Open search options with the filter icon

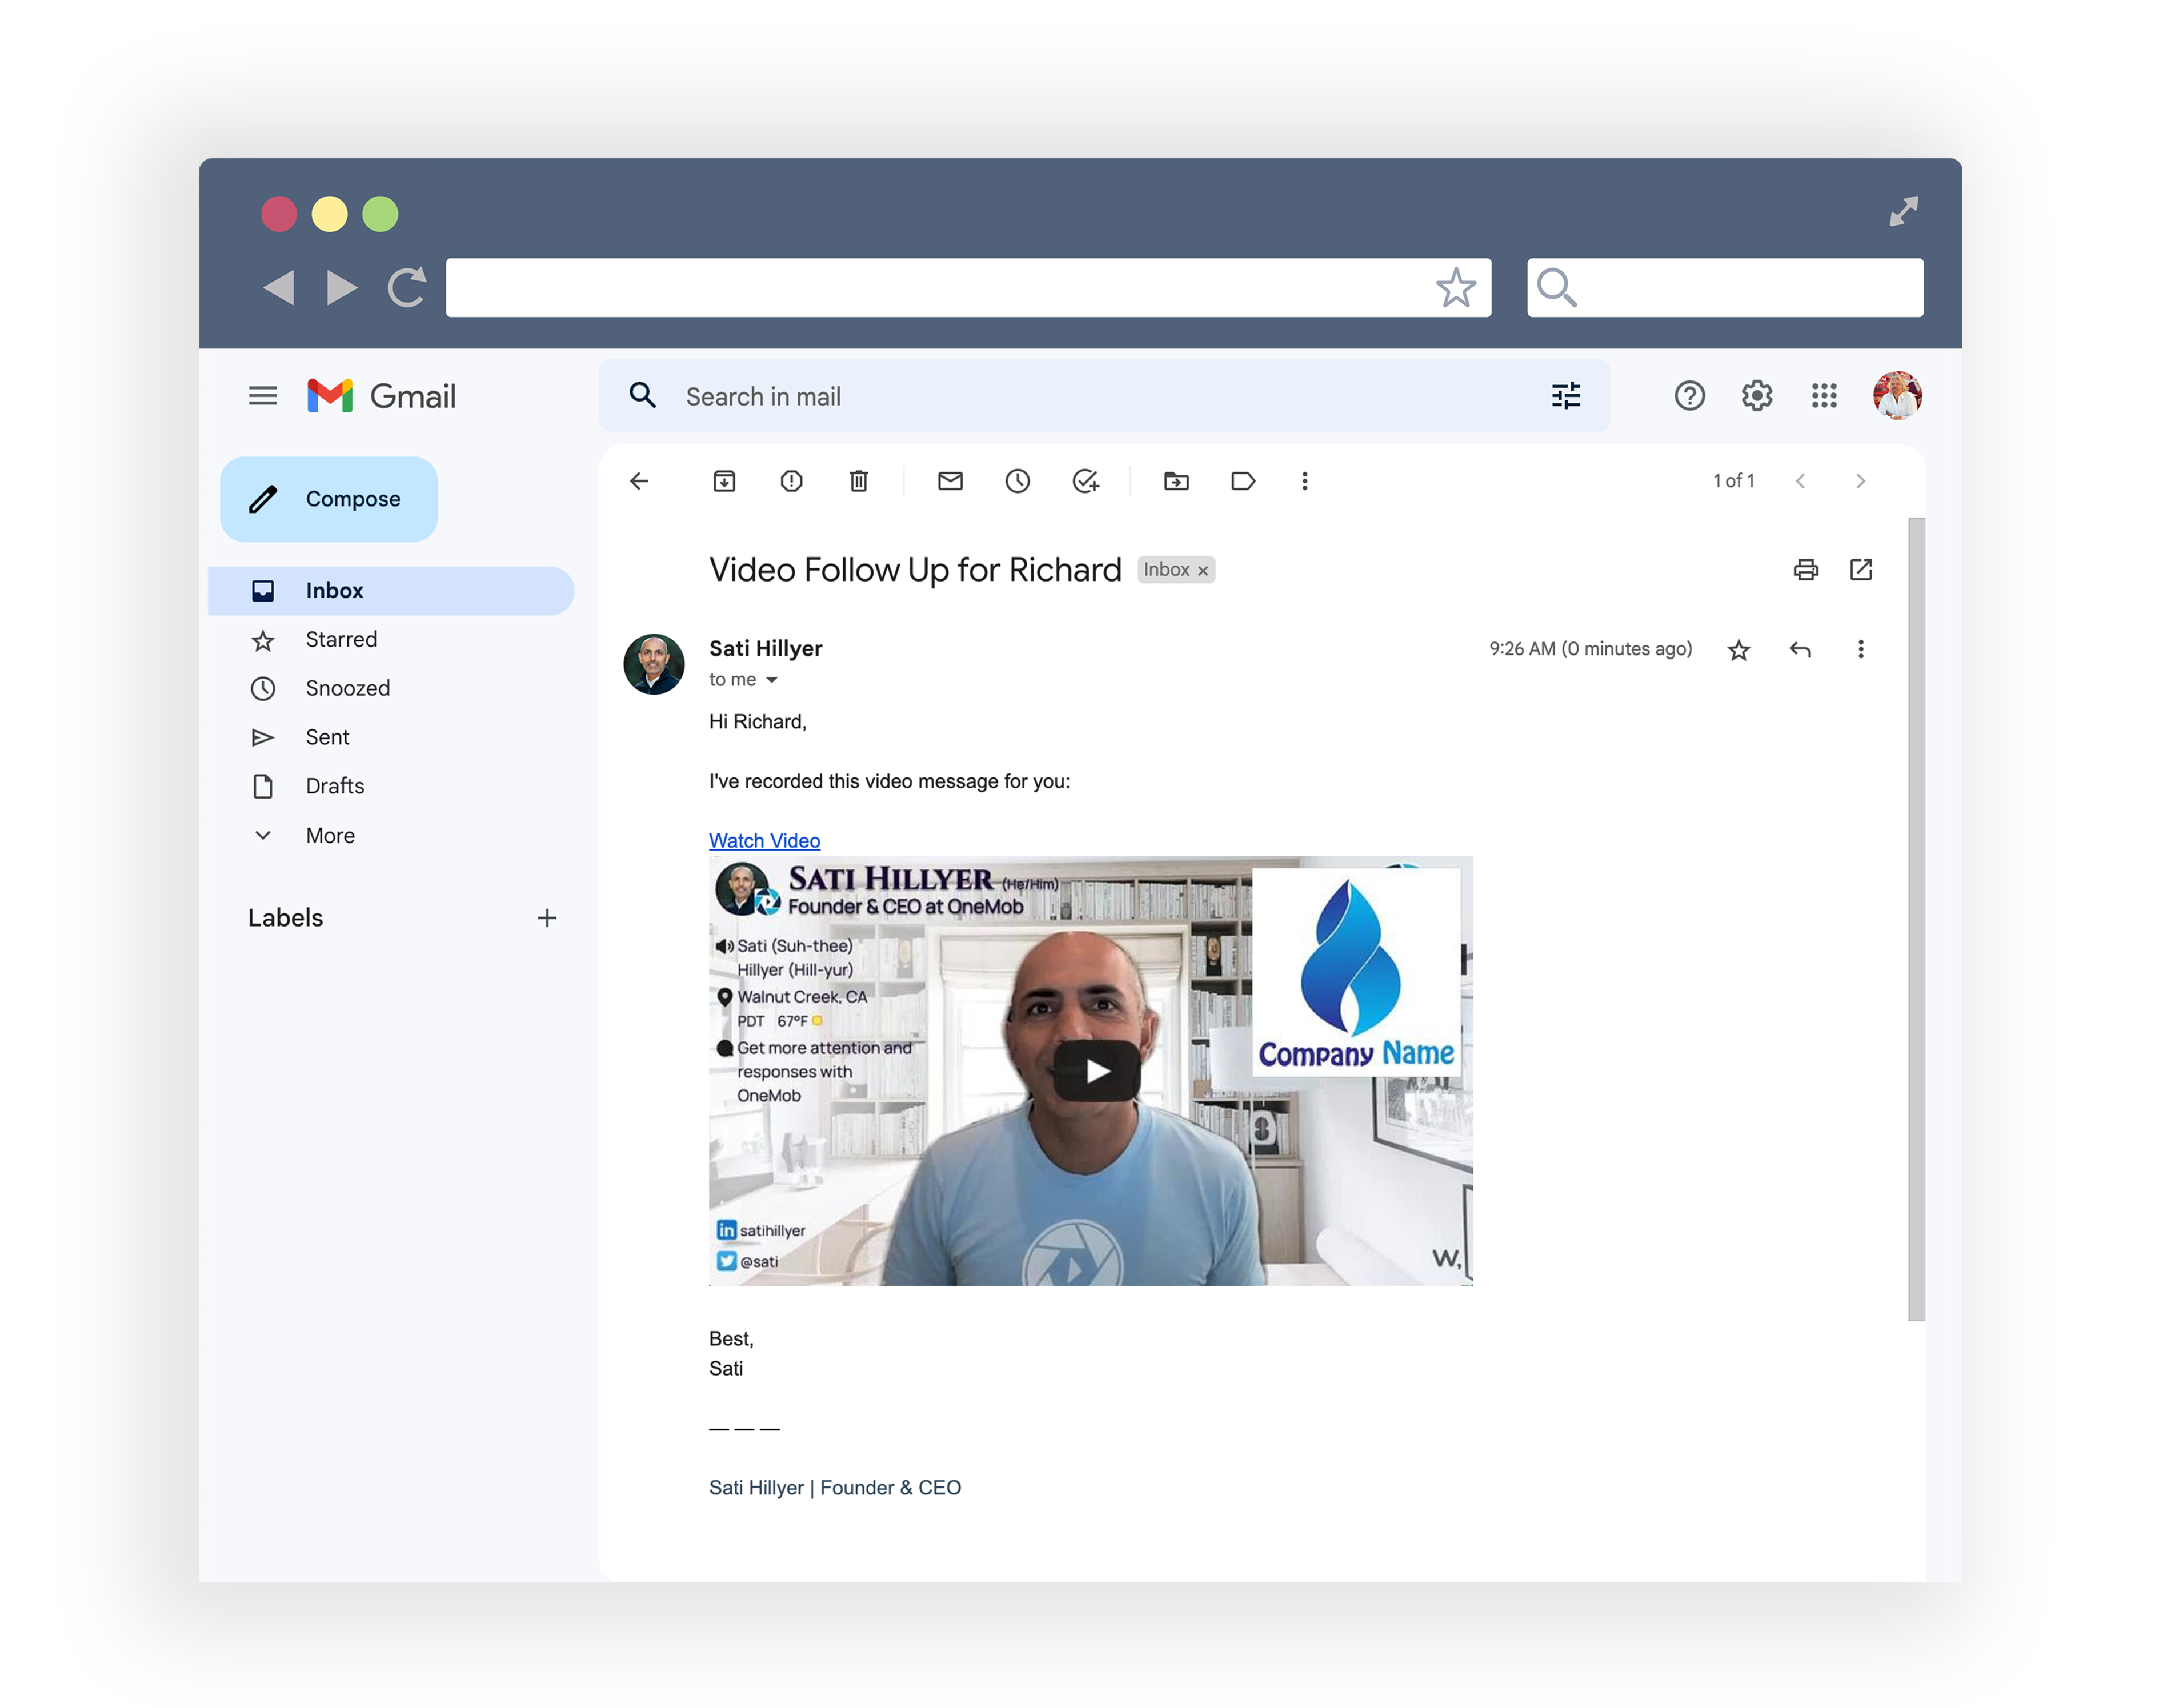coord(1565,396)
